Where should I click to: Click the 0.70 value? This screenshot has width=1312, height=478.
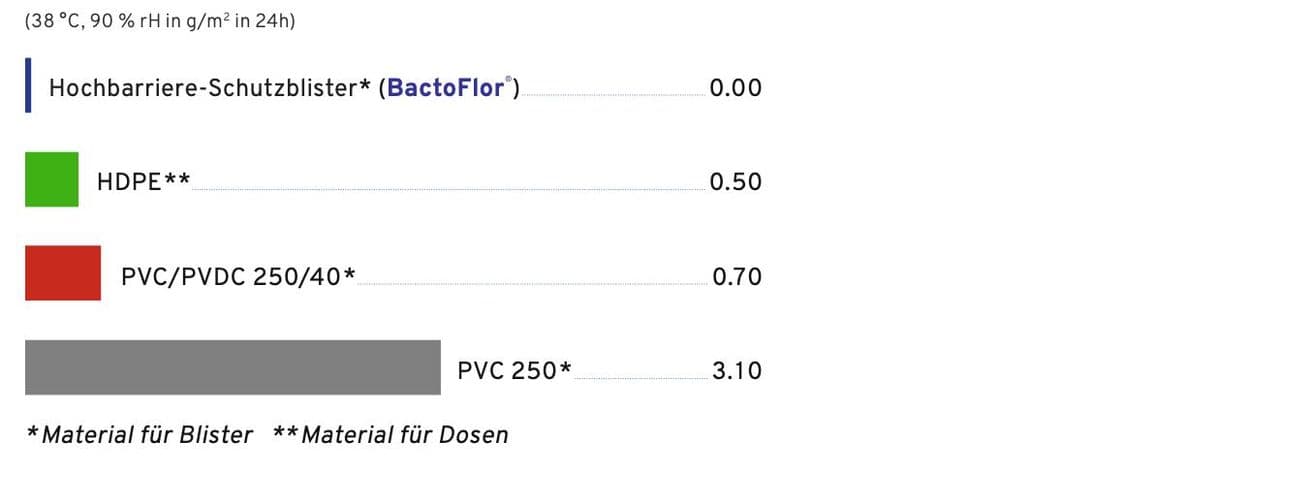(737, 276)
